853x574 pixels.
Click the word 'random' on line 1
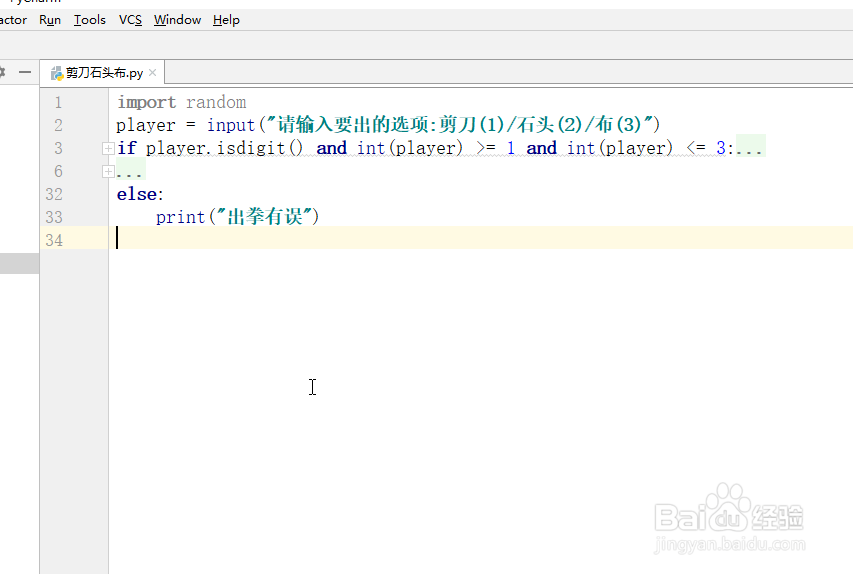coord(216,102)
